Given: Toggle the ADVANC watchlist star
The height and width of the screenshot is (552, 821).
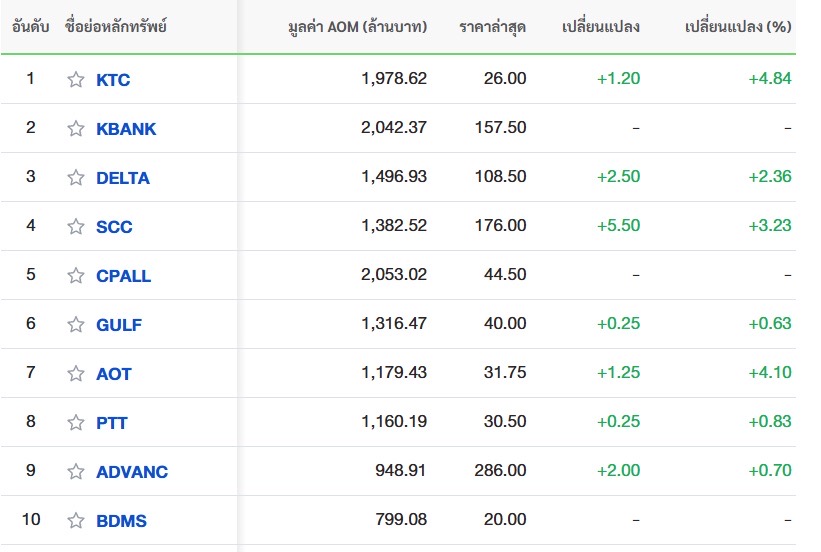Looking at the screenshot, I should pyautogui.click(x=76, y=472).
